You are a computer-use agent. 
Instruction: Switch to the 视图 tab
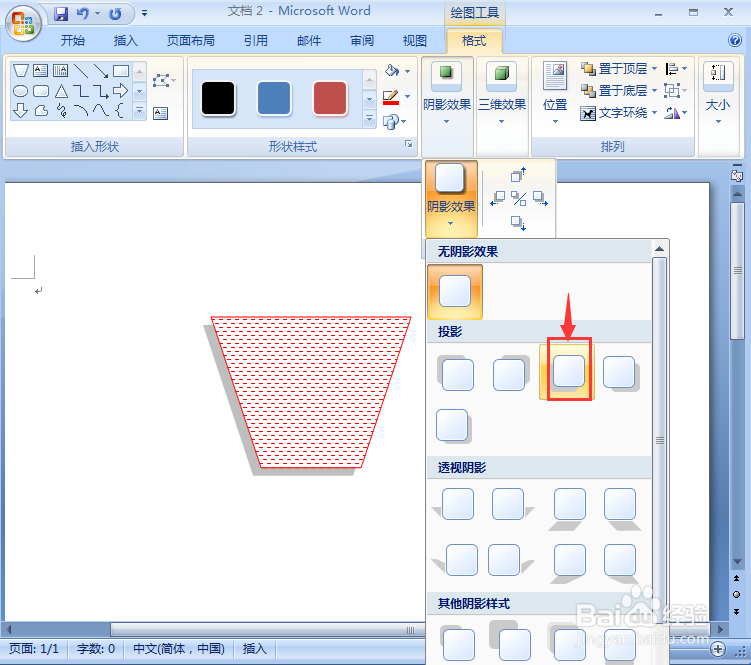415,41
